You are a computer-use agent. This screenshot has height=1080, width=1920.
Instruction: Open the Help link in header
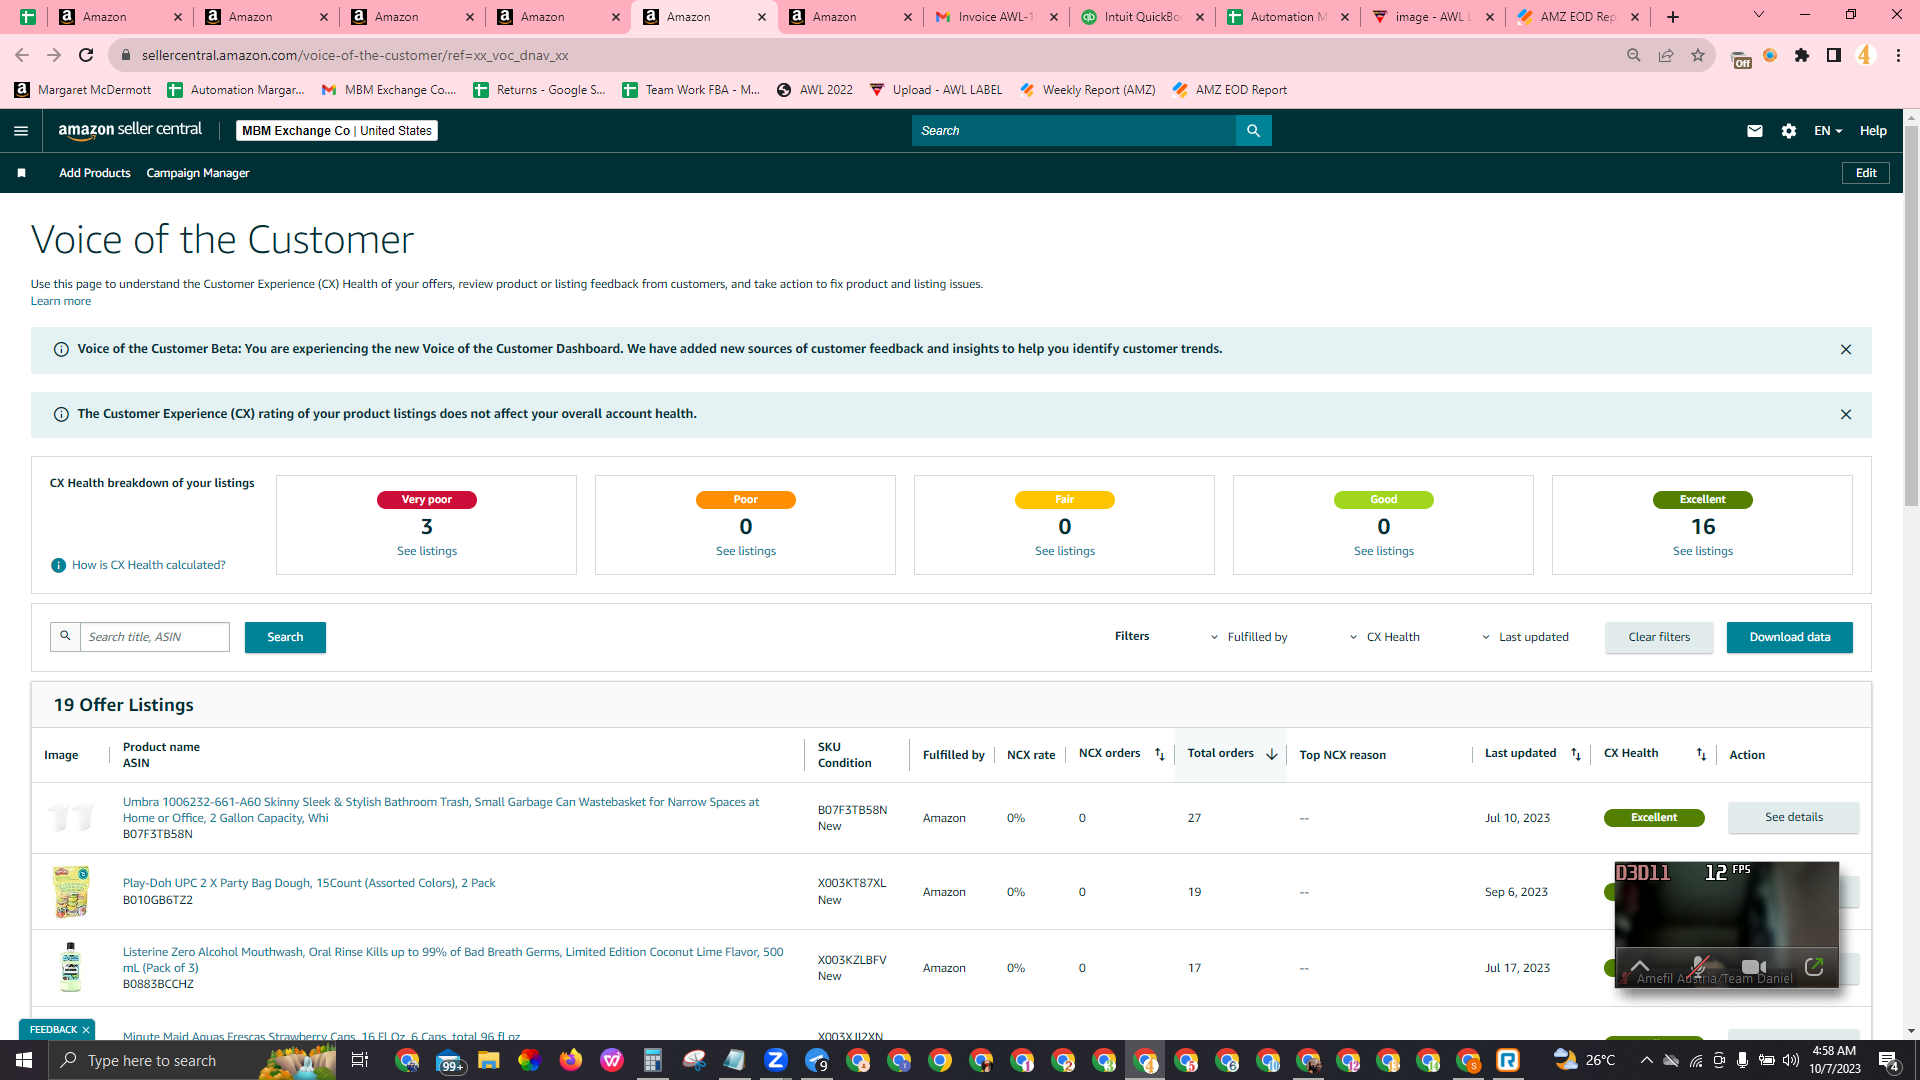pos(1873,131)
